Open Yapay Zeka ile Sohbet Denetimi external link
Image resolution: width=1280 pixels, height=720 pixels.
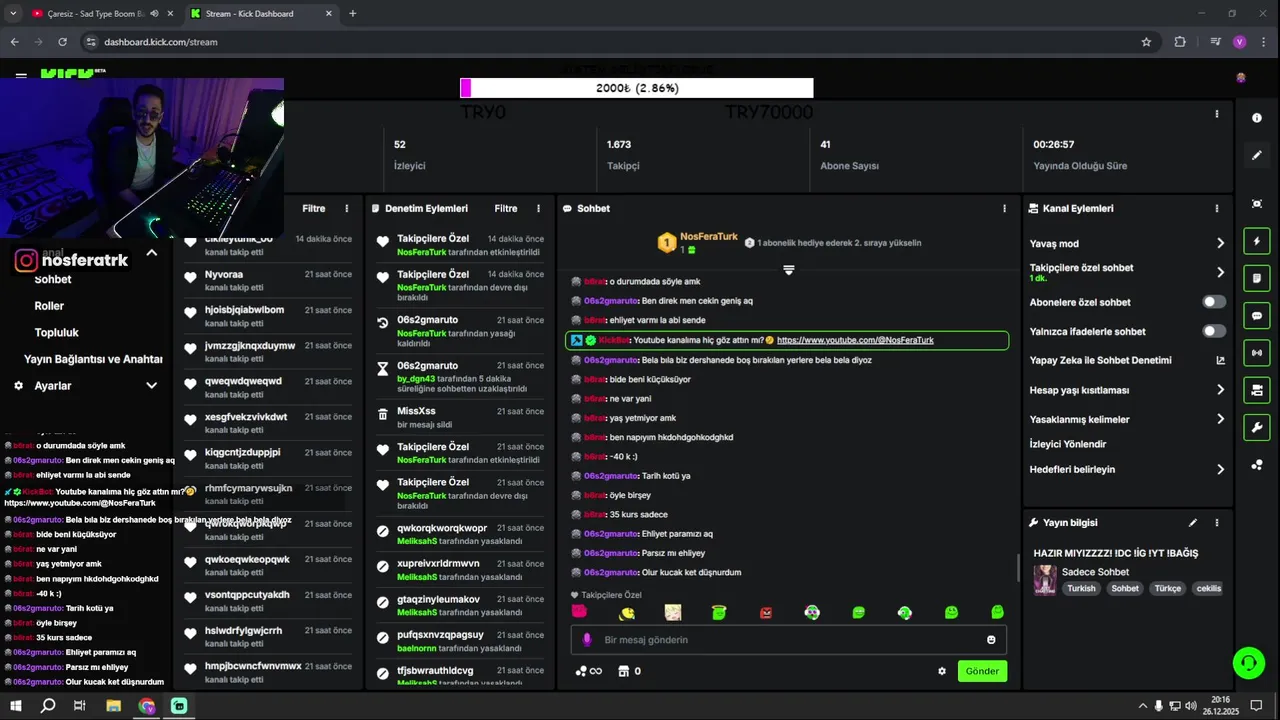[x=1220, y=361]
